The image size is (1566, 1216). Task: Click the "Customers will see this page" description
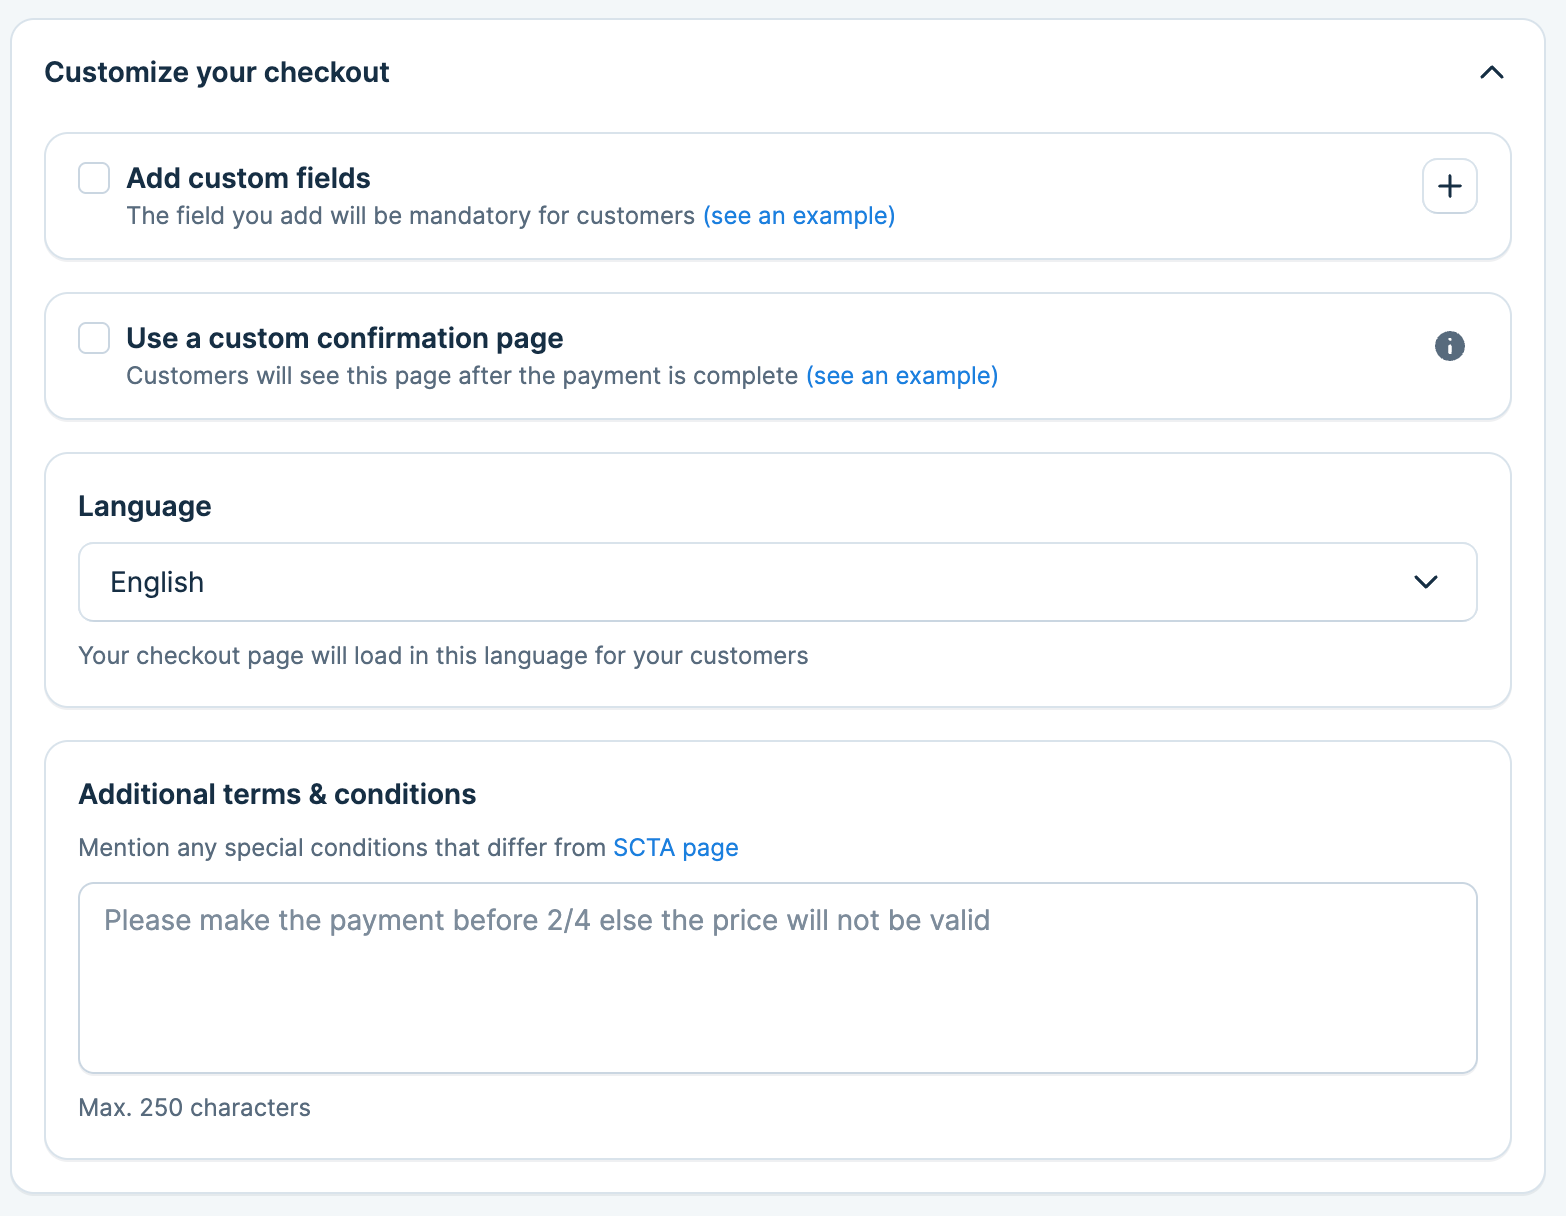click(462, 376)
